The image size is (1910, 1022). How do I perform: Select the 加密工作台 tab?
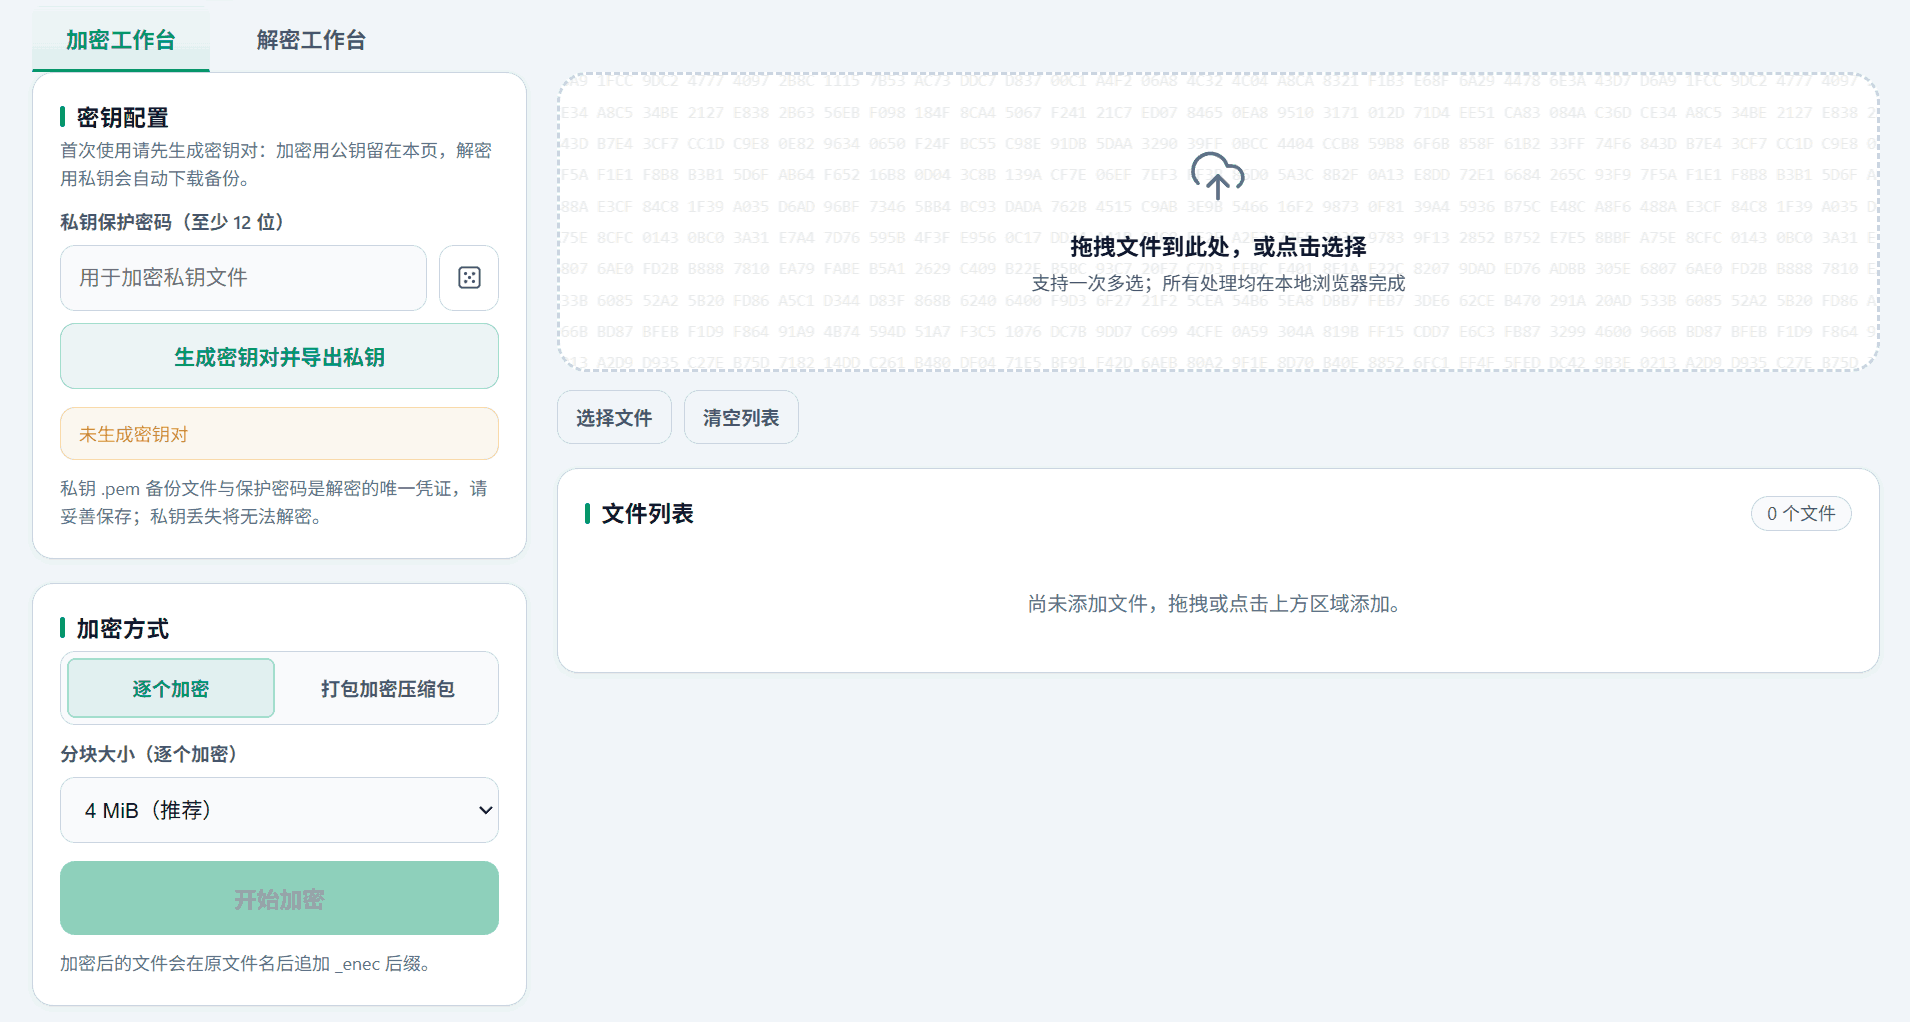pyautogui.click(x=121, y=40)
